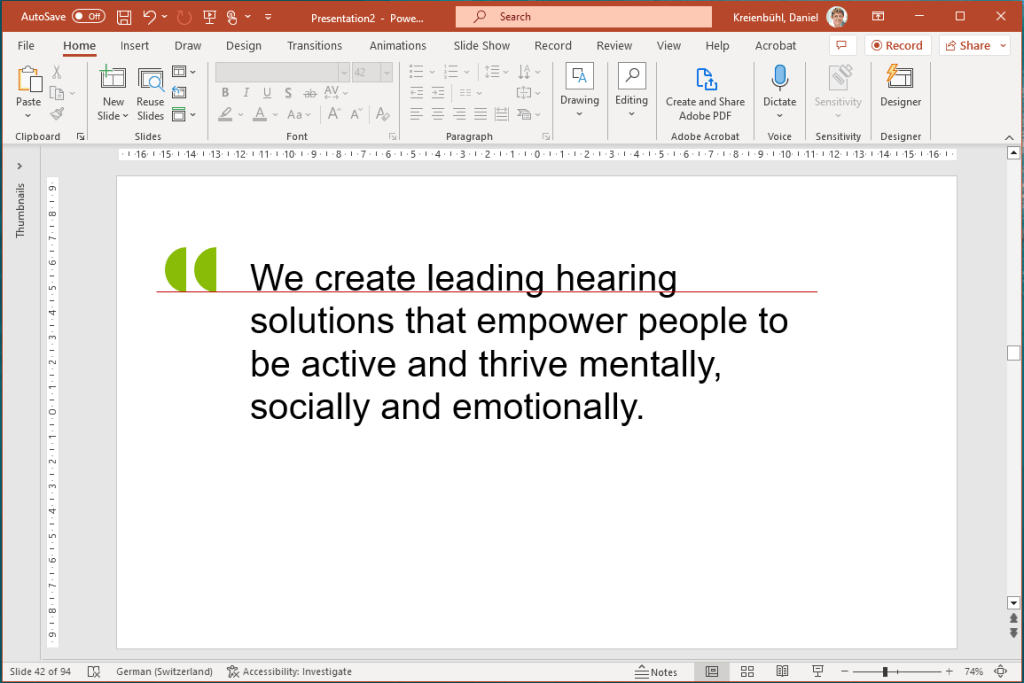The height and width of the screenshot is (683, 1024).
Task: Click the zoom slider handle
Action: pos(885,671)
